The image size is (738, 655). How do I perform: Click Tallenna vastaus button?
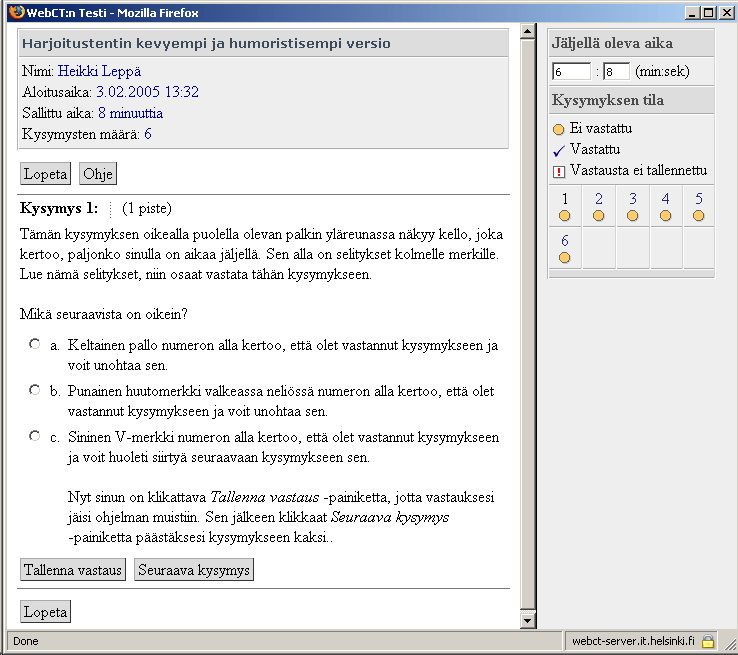click(73, 570)
